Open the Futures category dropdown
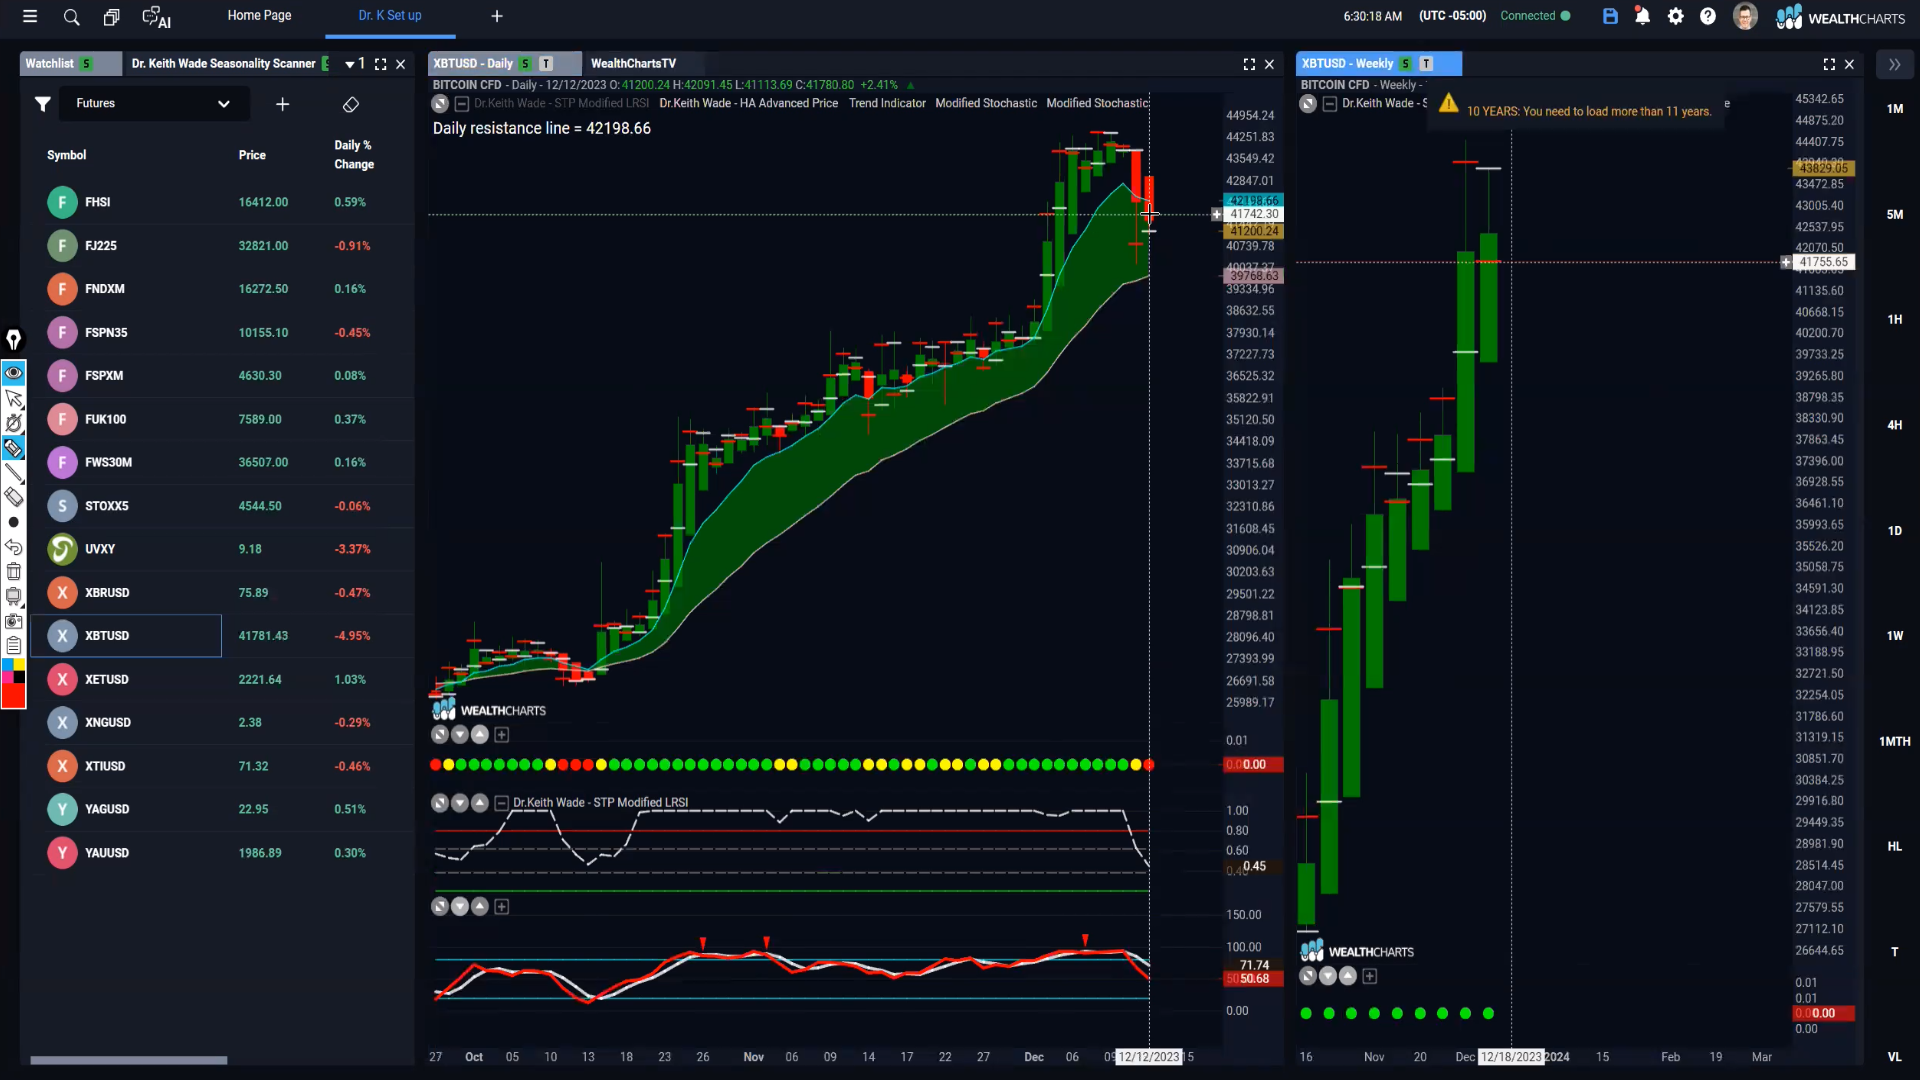 [x=153, y=104]
